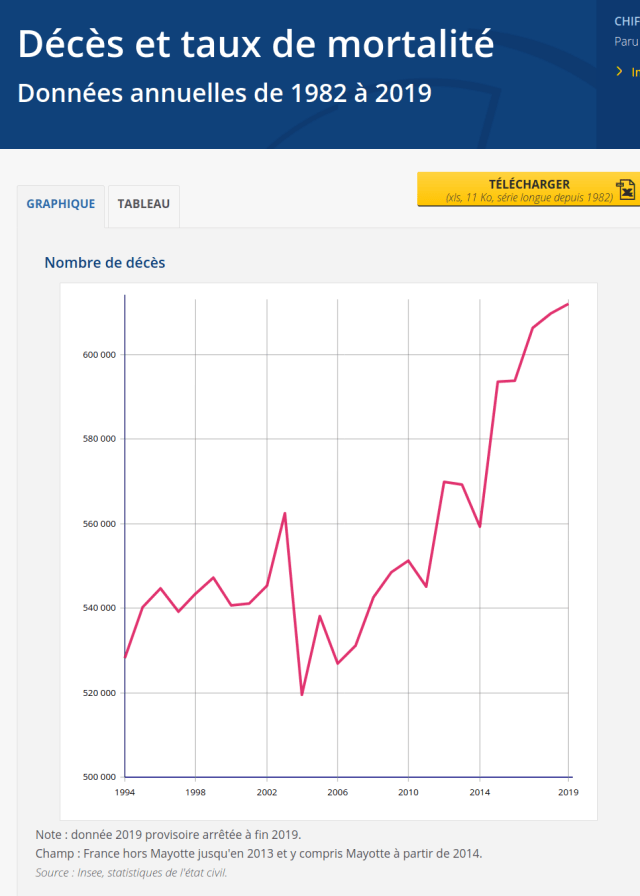Click the 'CHIF' header text at top right

pos(626,21)
